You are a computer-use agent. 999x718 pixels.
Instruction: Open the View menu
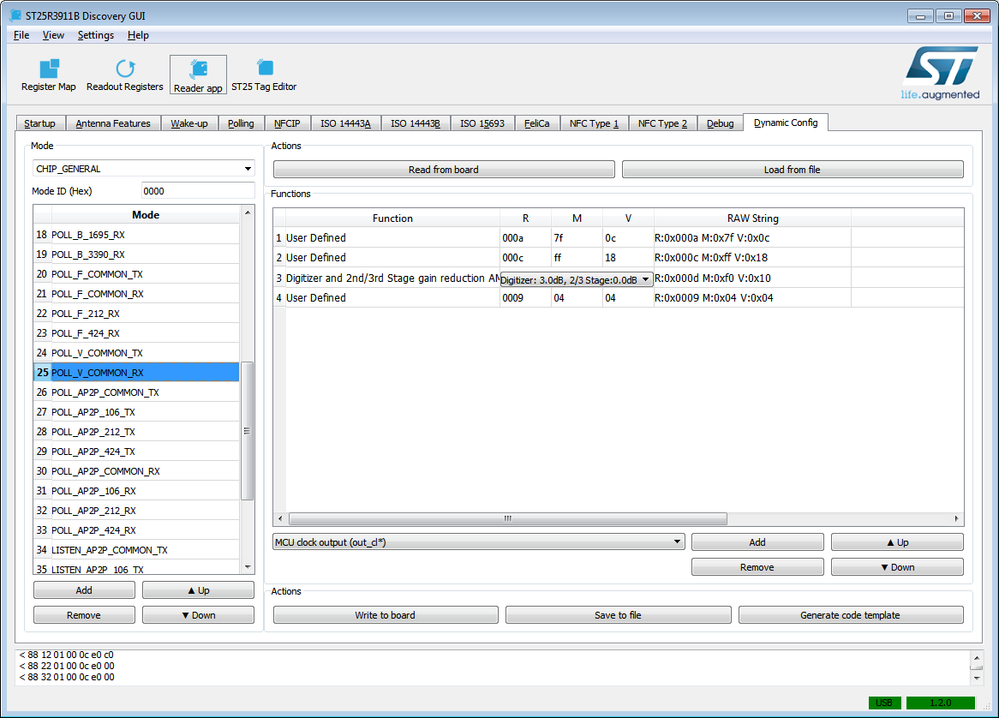coord(53,35)
